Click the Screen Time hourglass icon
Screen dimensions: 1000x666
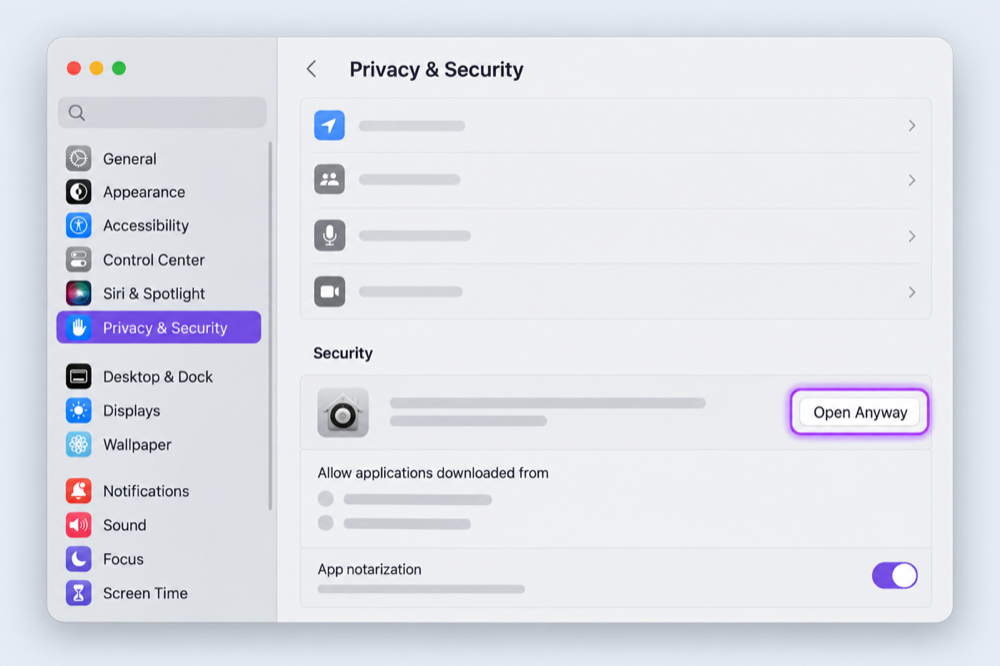pyautogui.click(x=78, y=593)
